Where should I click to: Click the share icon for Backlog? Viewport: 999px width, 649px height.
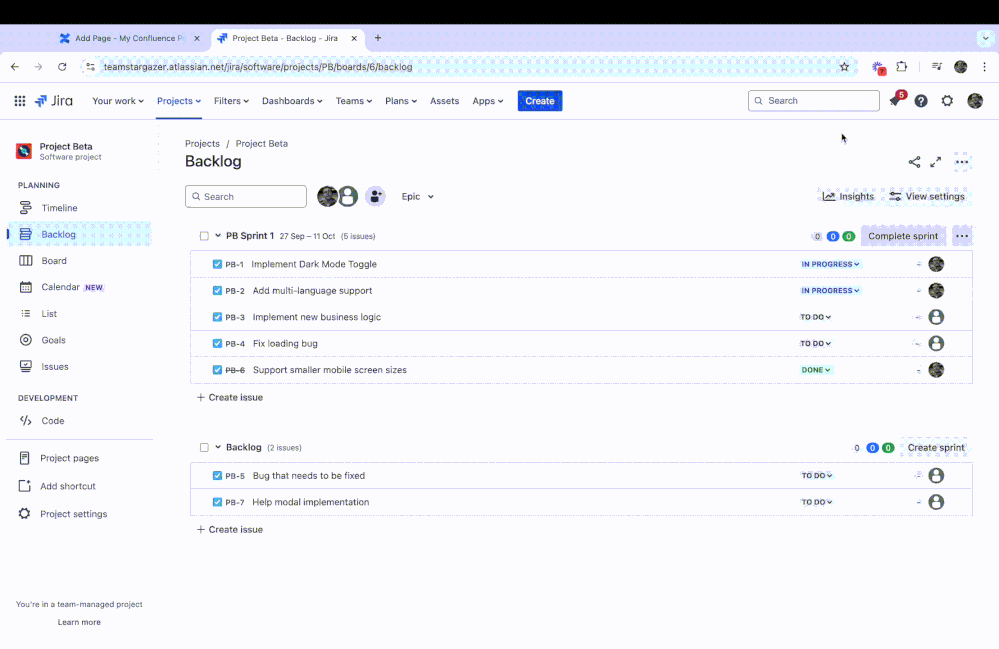coord(914,162)
